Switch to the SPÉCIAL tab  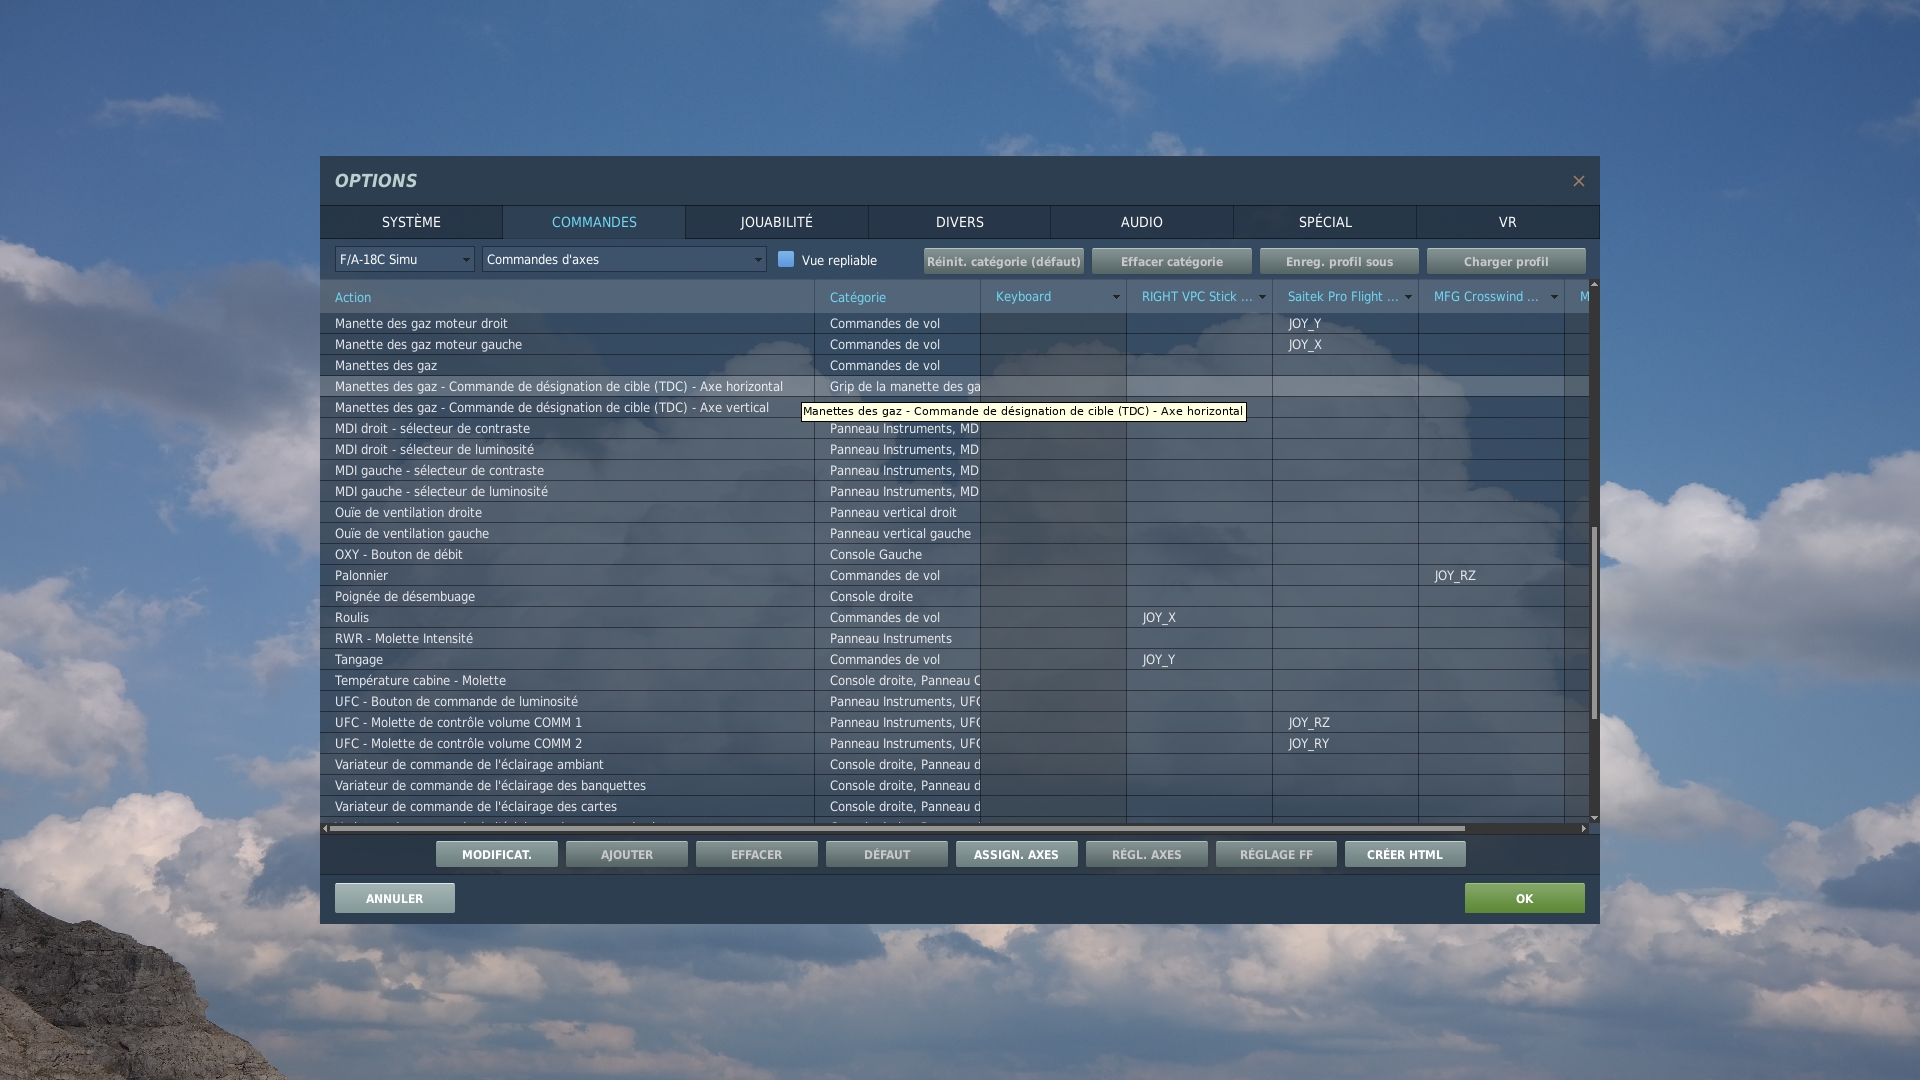point(1325,222)
